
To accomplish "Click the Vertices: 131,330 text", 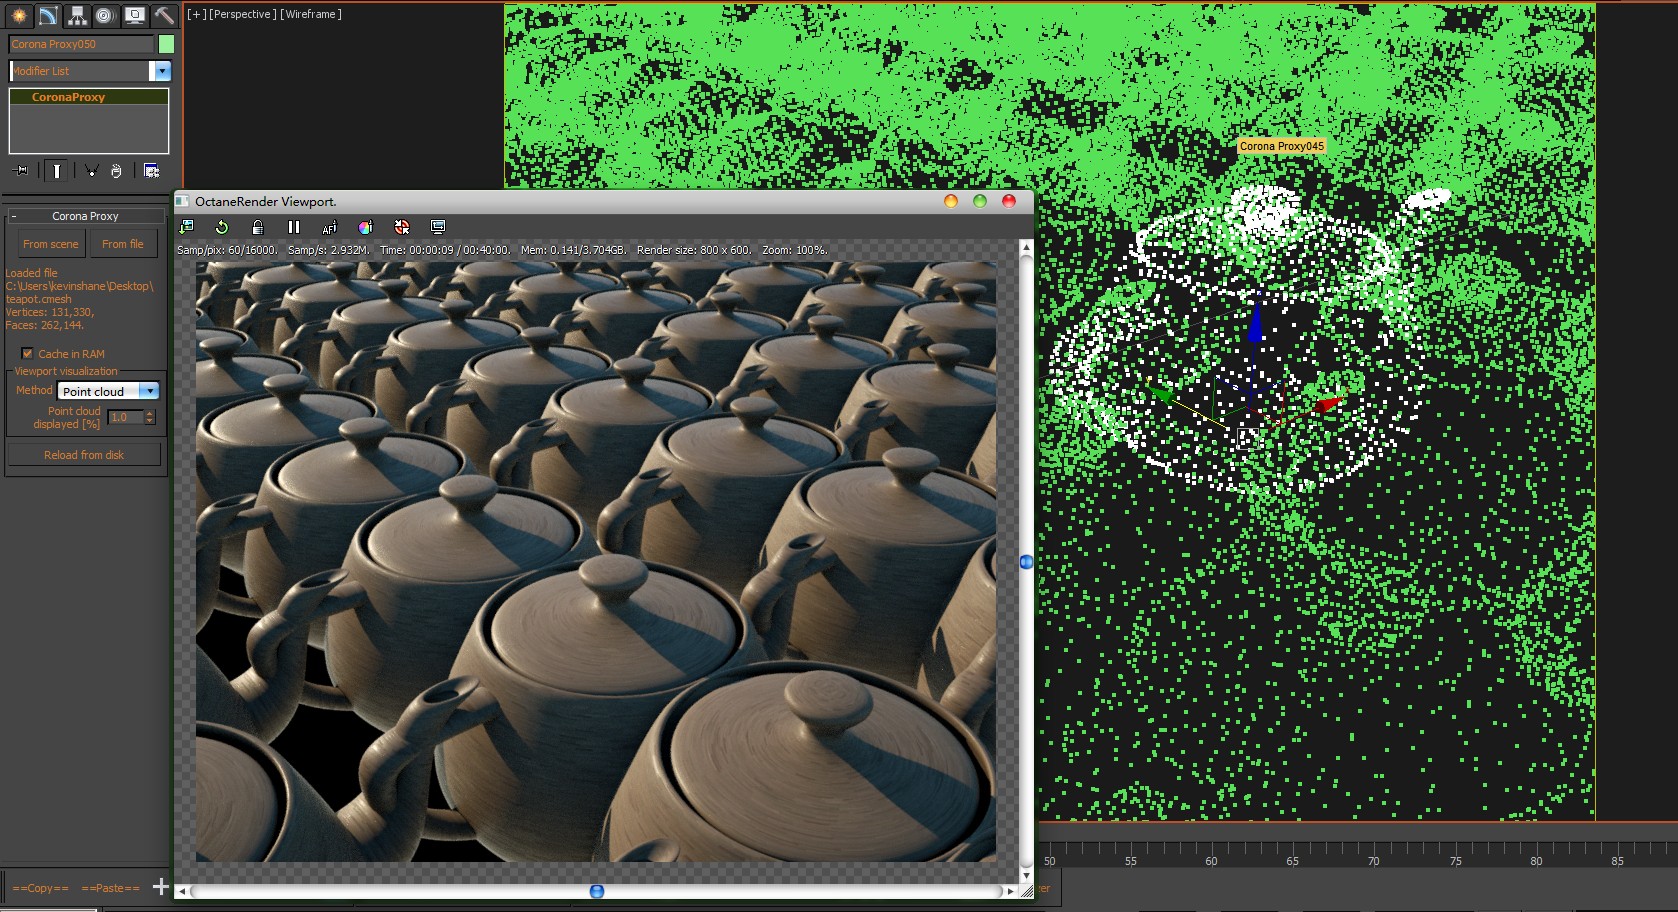I will coord(50,312).
